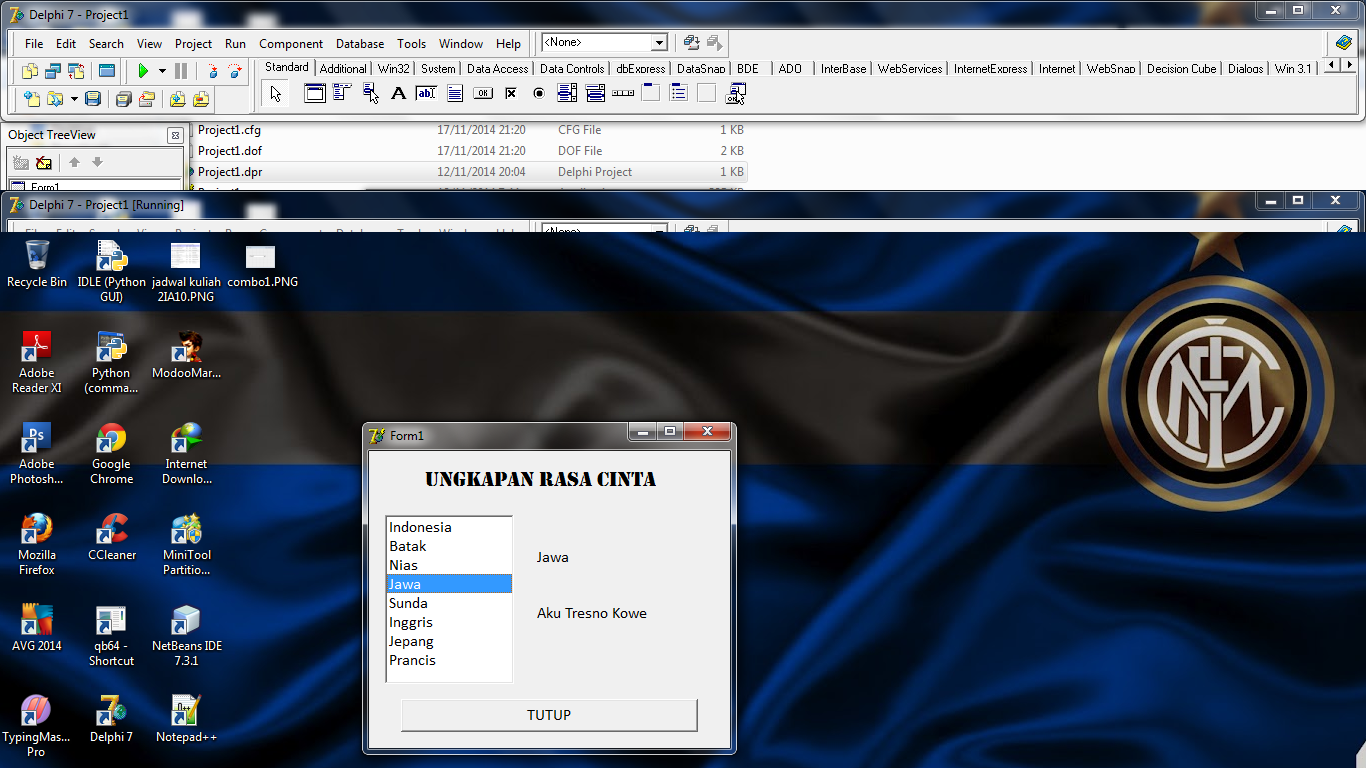Expand the Open file dropdown arrow

coord(74,99)
